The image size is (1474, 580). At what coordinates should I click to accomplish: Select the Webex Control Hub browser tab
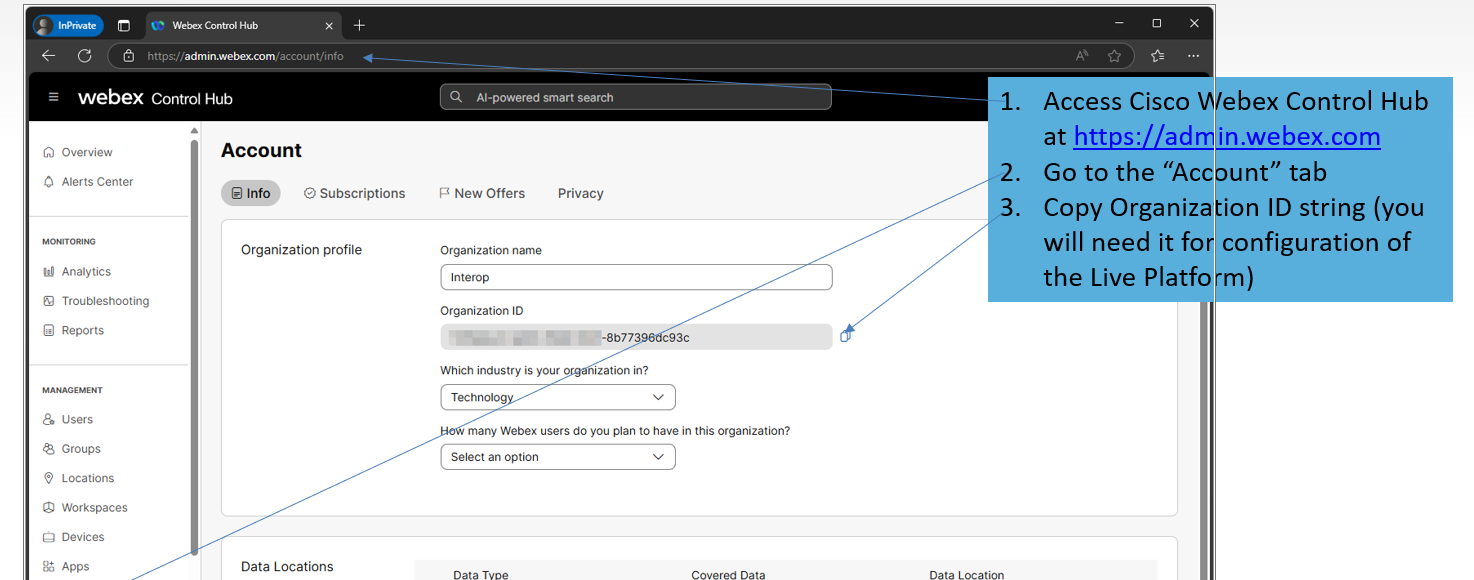[243, 25]
